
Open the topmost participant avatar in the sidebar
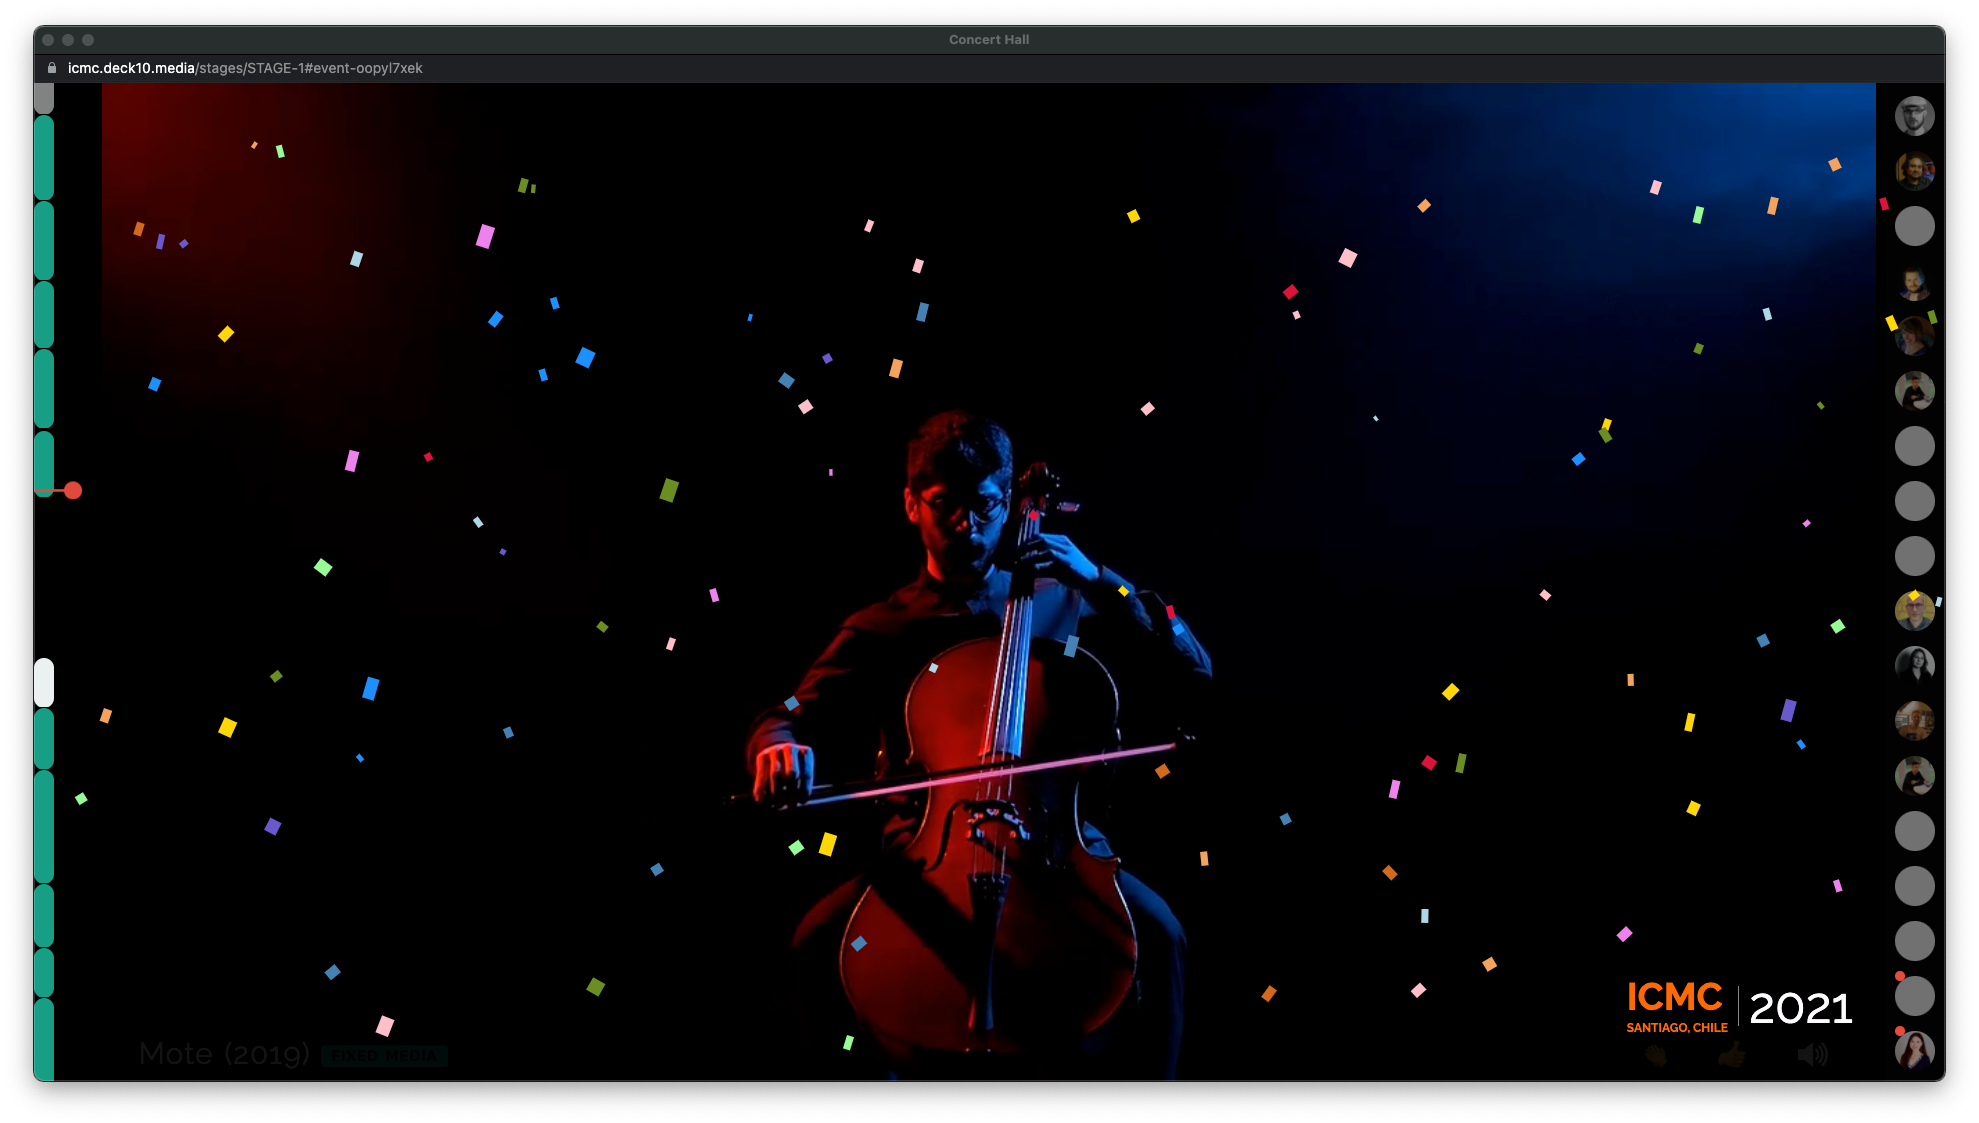[1914, 116]
